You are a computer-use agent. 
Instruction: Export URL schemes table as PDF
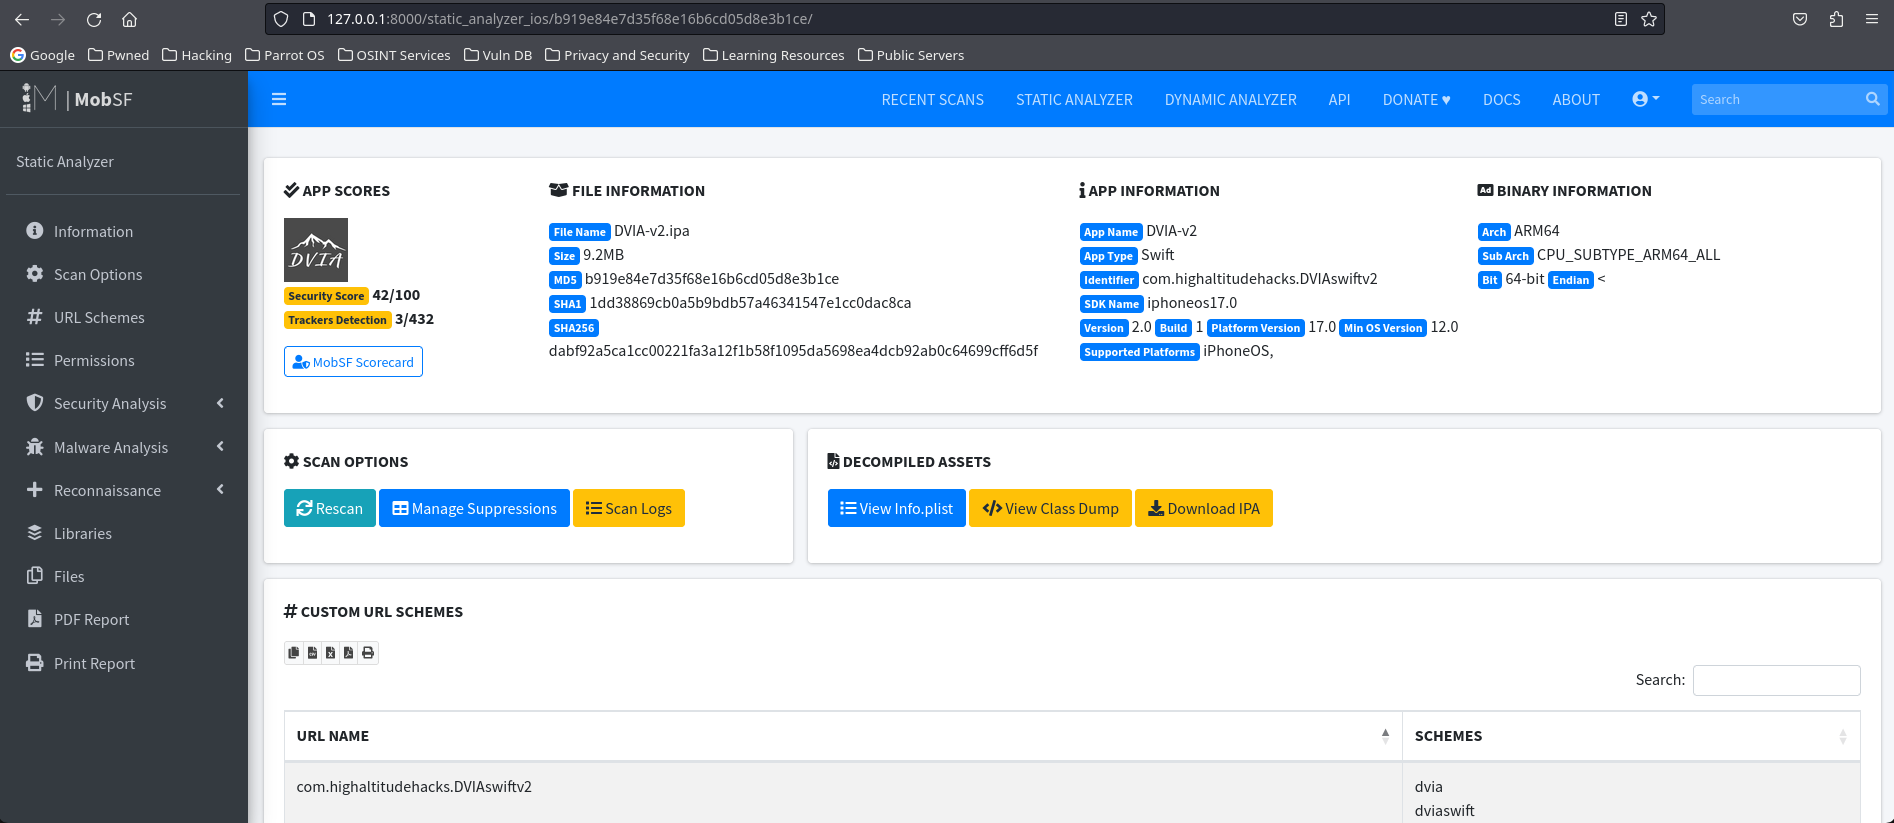click(348, 653)
